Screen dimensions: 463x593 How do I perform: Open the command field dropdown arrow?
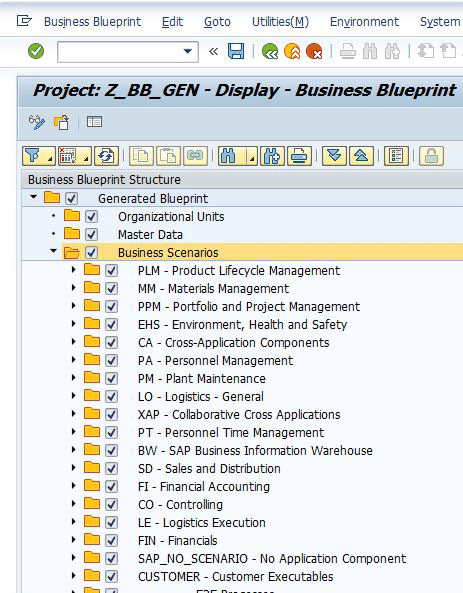[x=188, y=51]
